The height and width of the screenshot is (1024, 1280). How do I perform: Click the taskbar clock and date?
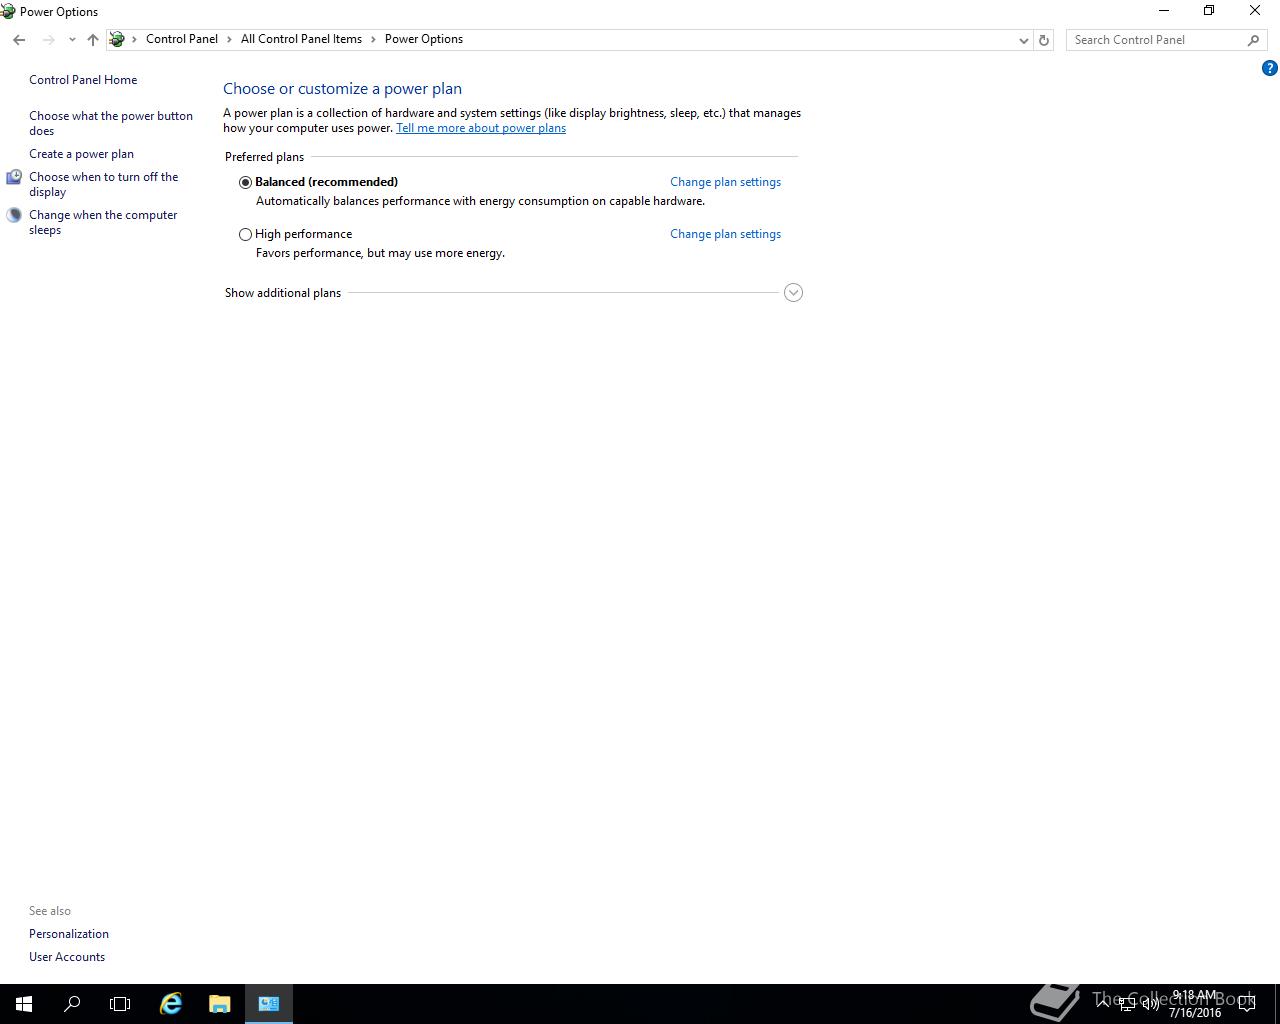click(1195, 1004)
